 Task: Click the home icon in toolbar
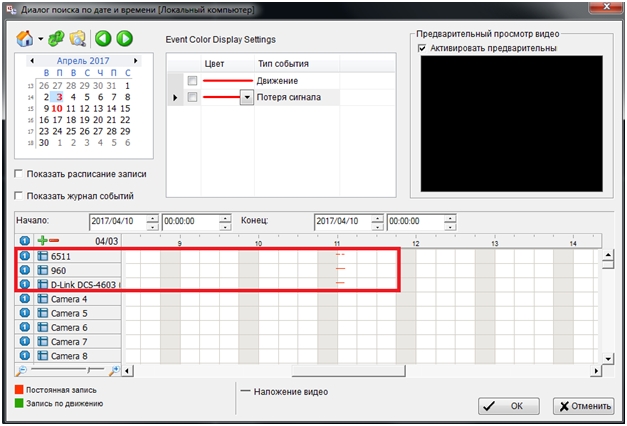(x=25, y=39)
